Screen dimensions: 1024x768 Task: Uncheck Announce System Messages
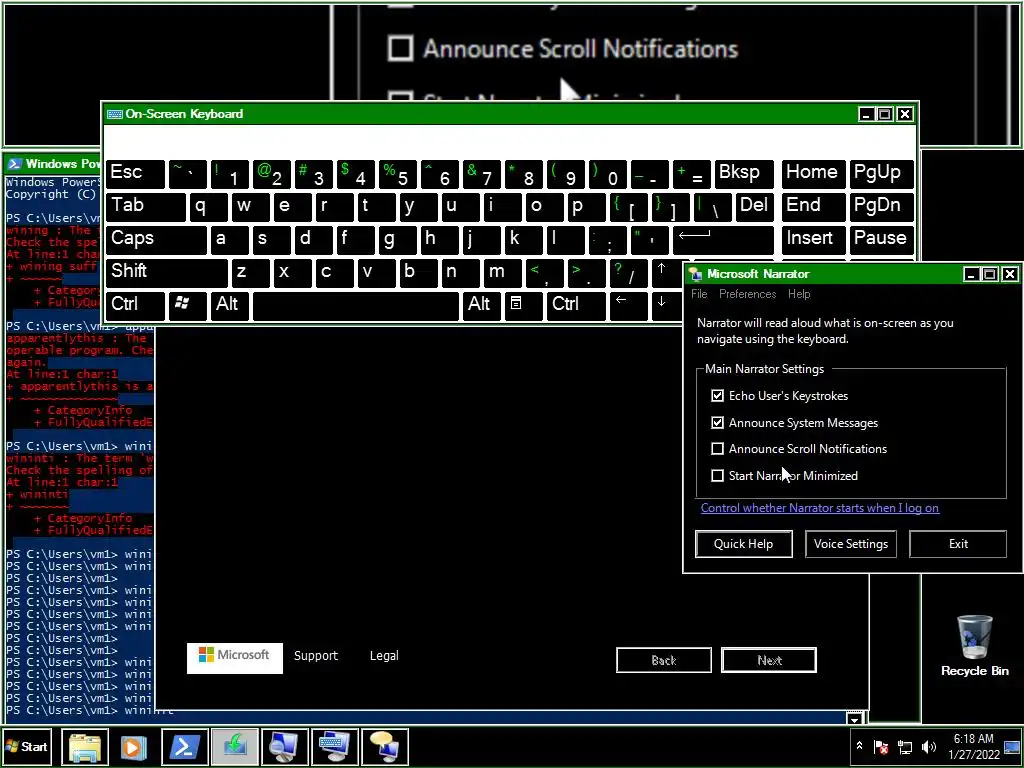pos(717,423)
